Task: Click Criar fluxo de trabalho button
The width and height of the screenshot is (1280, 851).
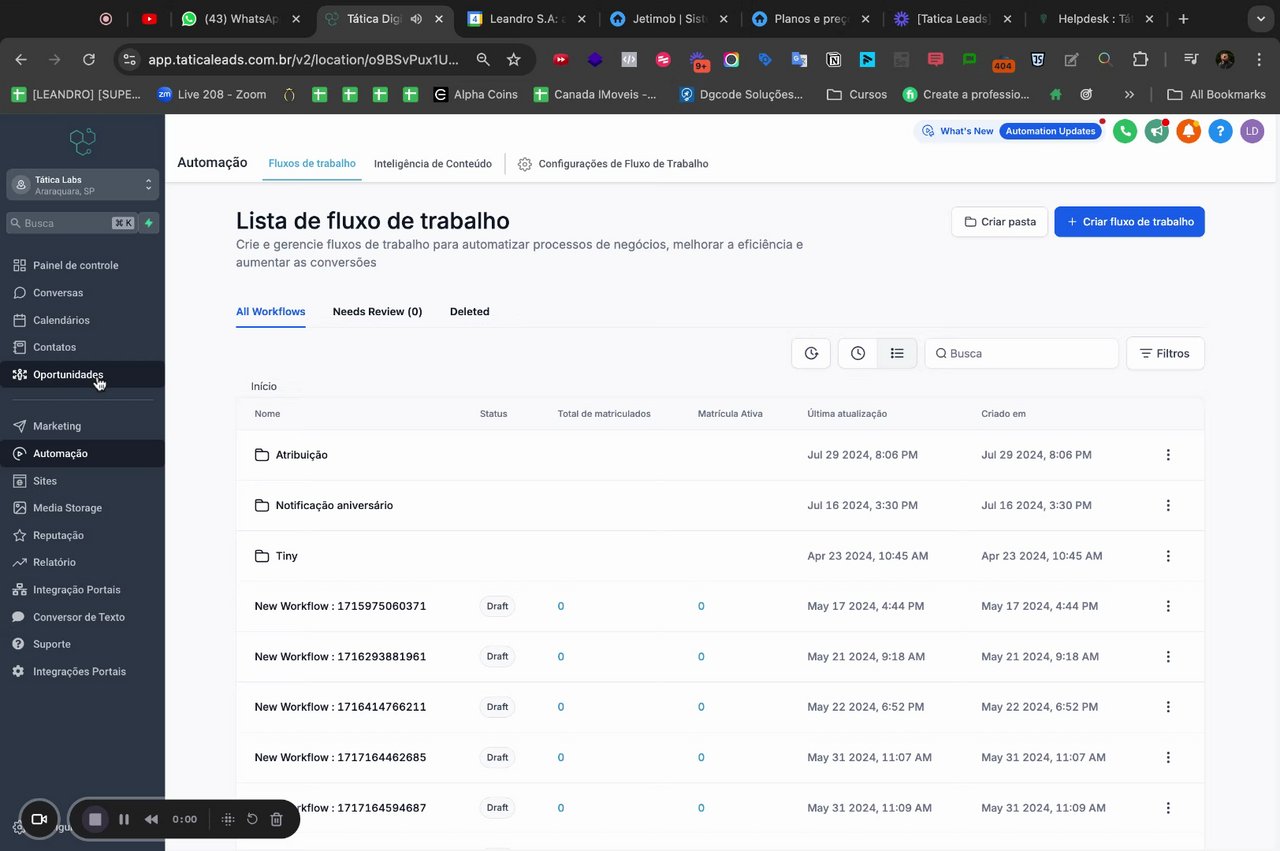Action: (x=1129, y=222)
